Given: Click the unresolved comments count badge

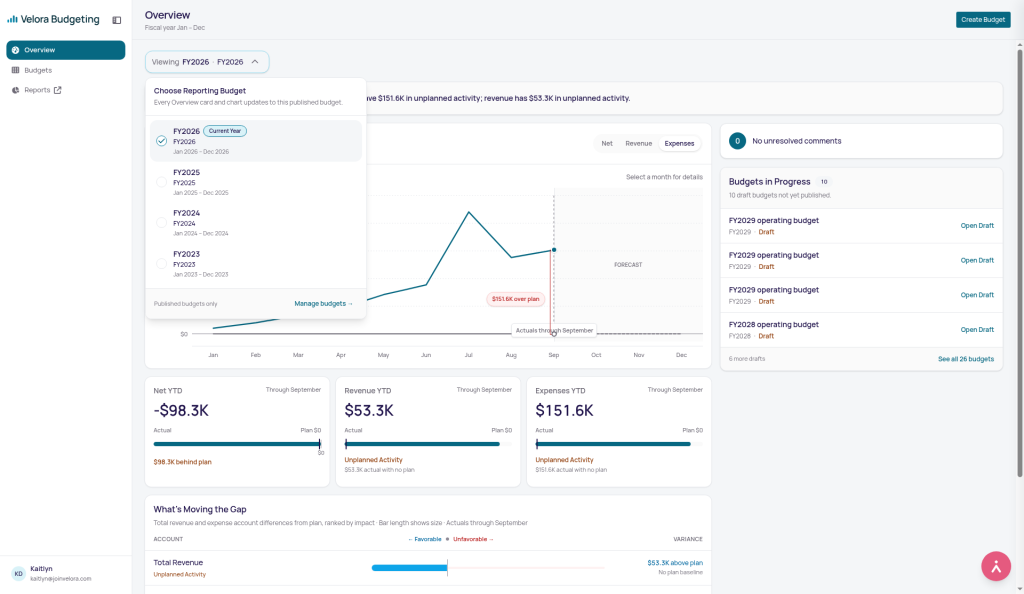Looking at the screenshot, I should (x=737, y=141).
